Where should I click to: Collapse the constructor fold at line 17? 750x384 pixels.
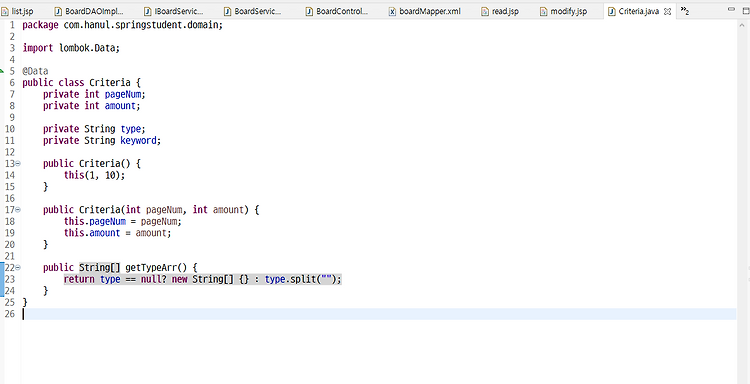[x=18, y=209]
